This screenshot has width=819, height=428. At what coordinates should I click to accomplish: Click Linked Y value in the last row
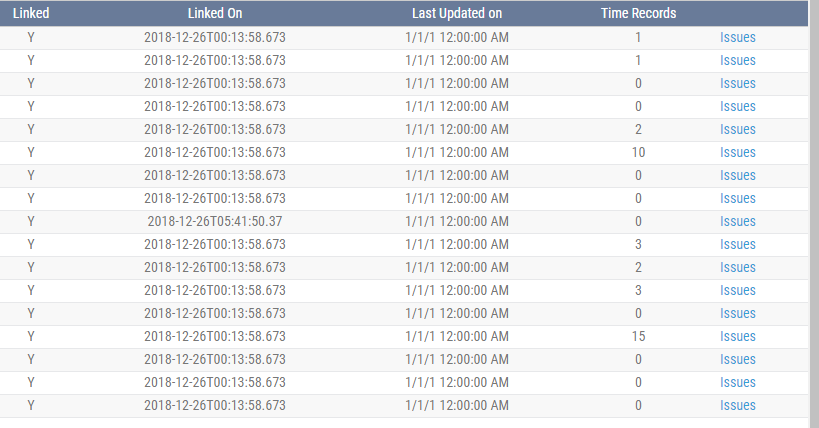tap(31, 406)
